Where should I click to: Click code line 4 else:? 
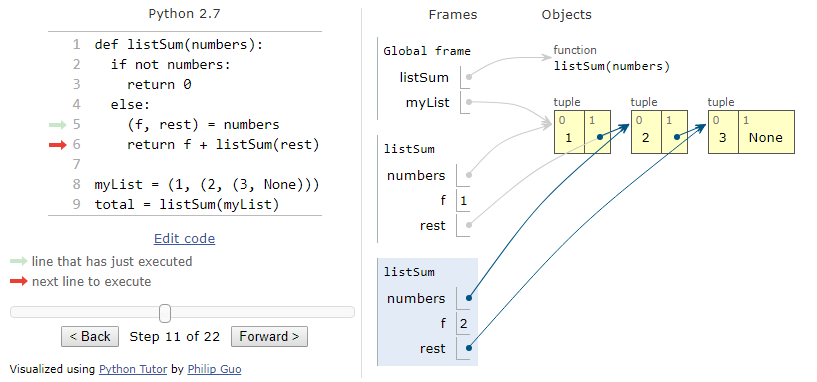pos(130,105)
